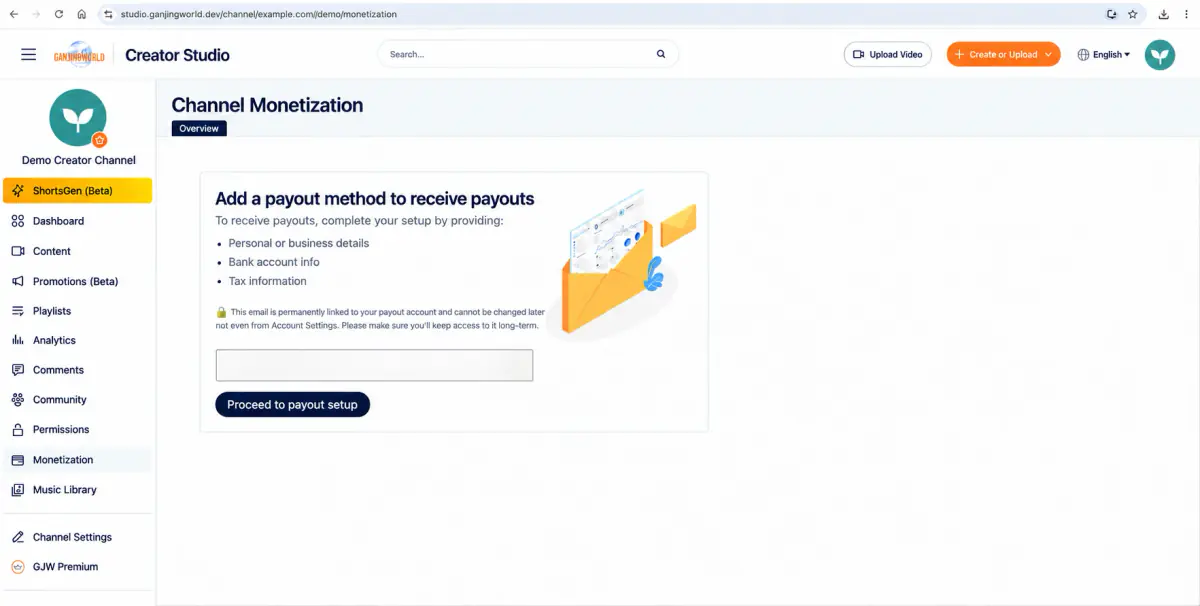Click the install app icon in address bar
1200x606 pixels.
point(1111,15)
